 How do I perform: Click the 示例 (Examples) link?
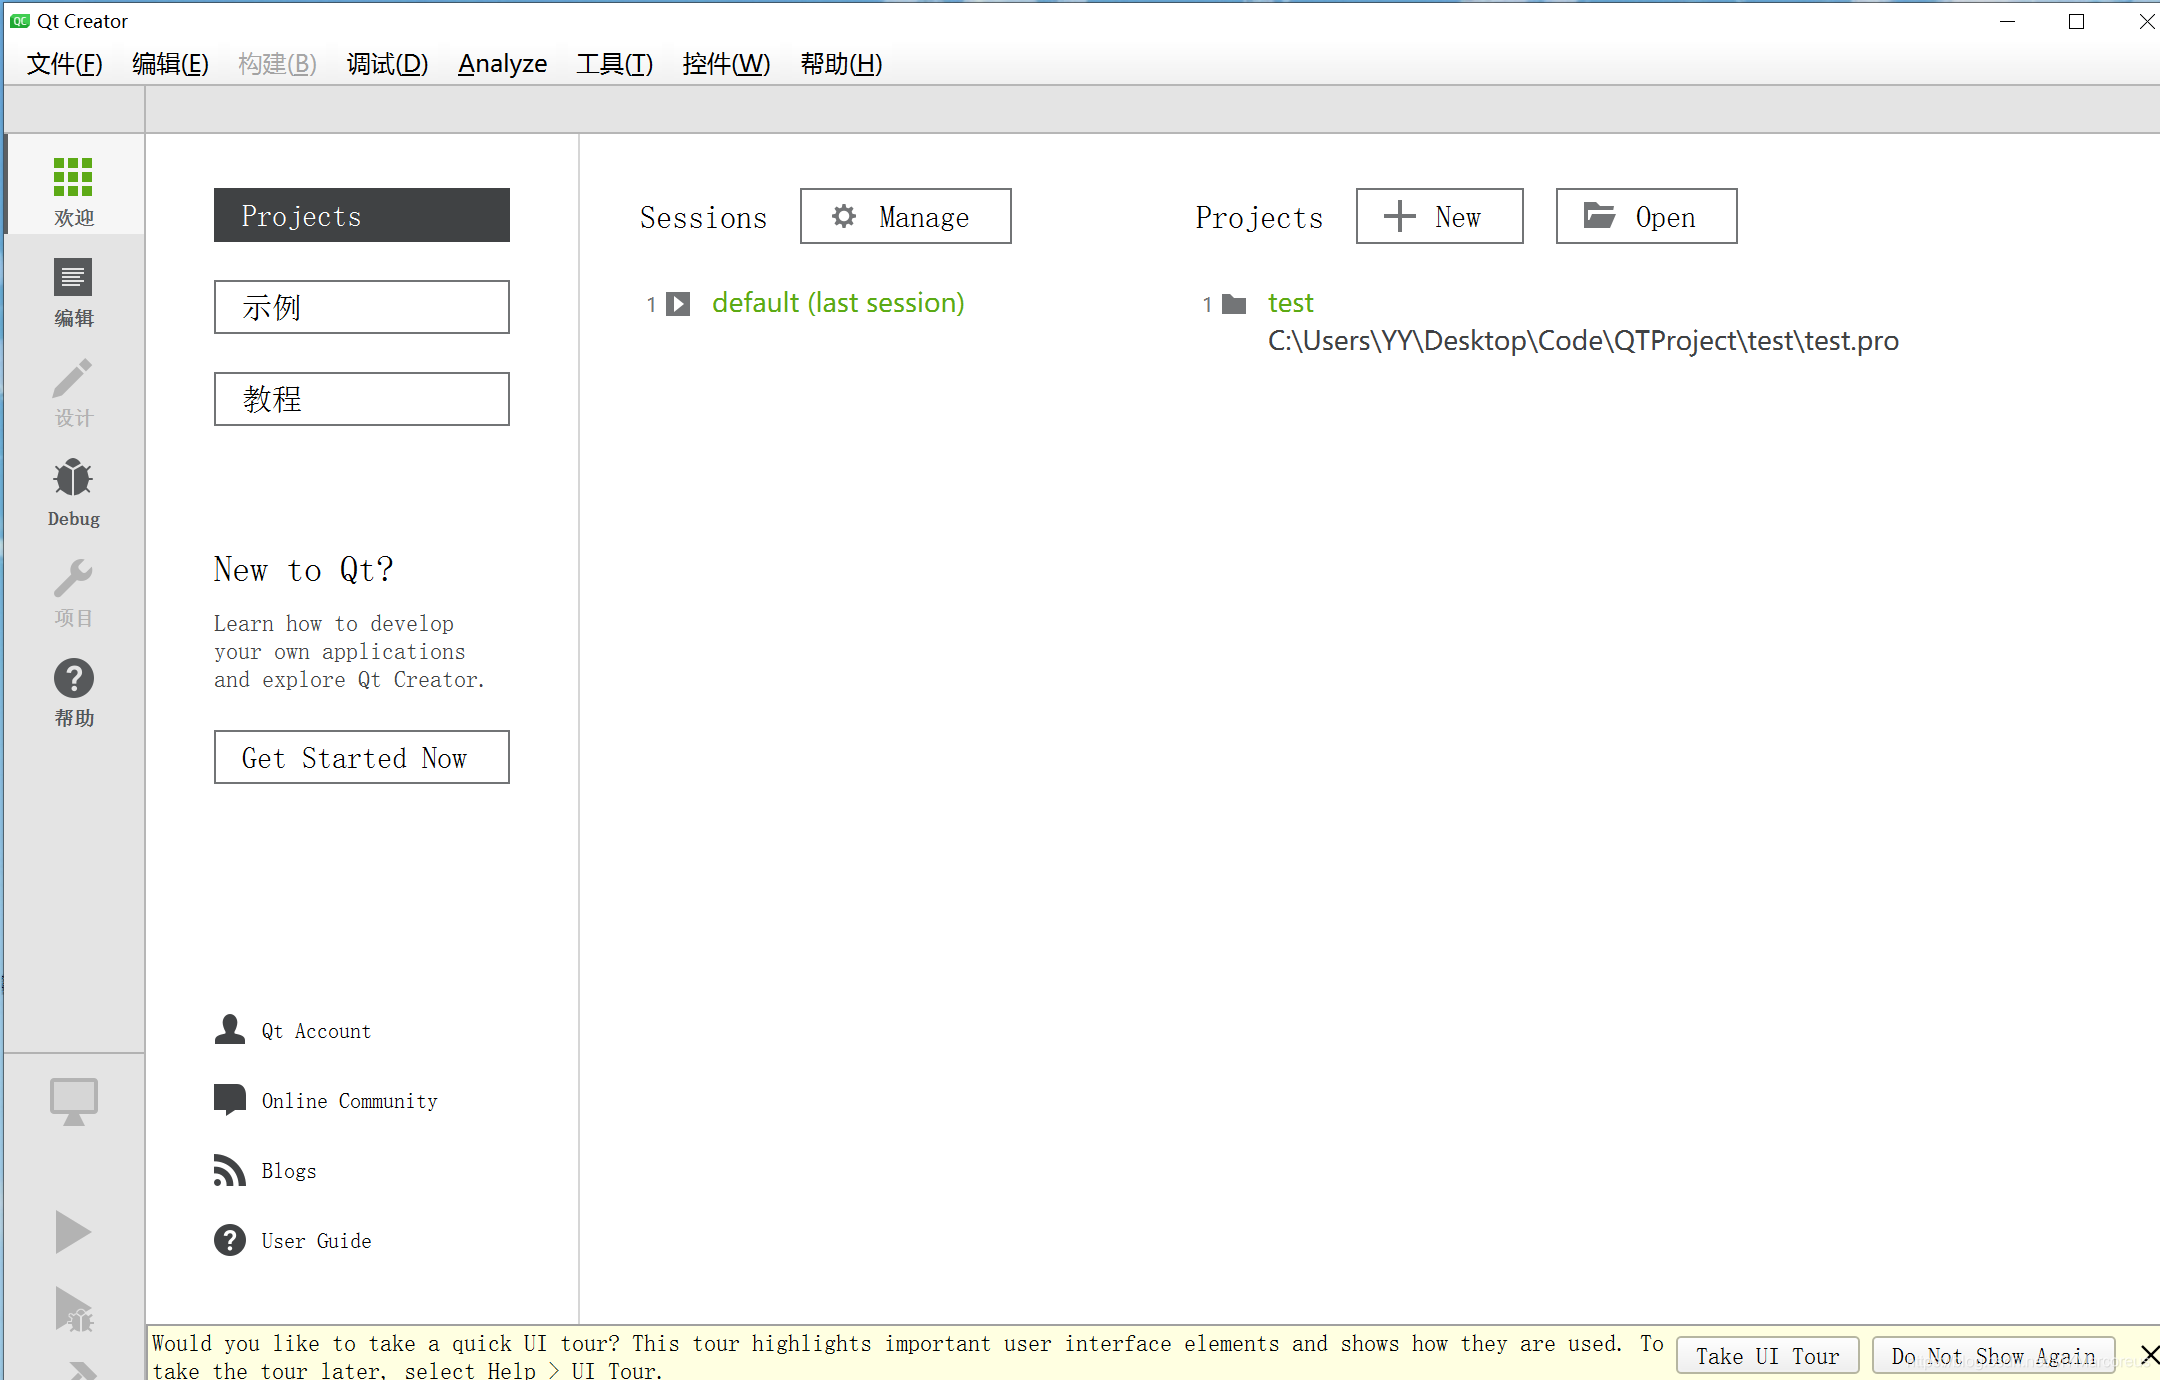[x=362, y=307]
